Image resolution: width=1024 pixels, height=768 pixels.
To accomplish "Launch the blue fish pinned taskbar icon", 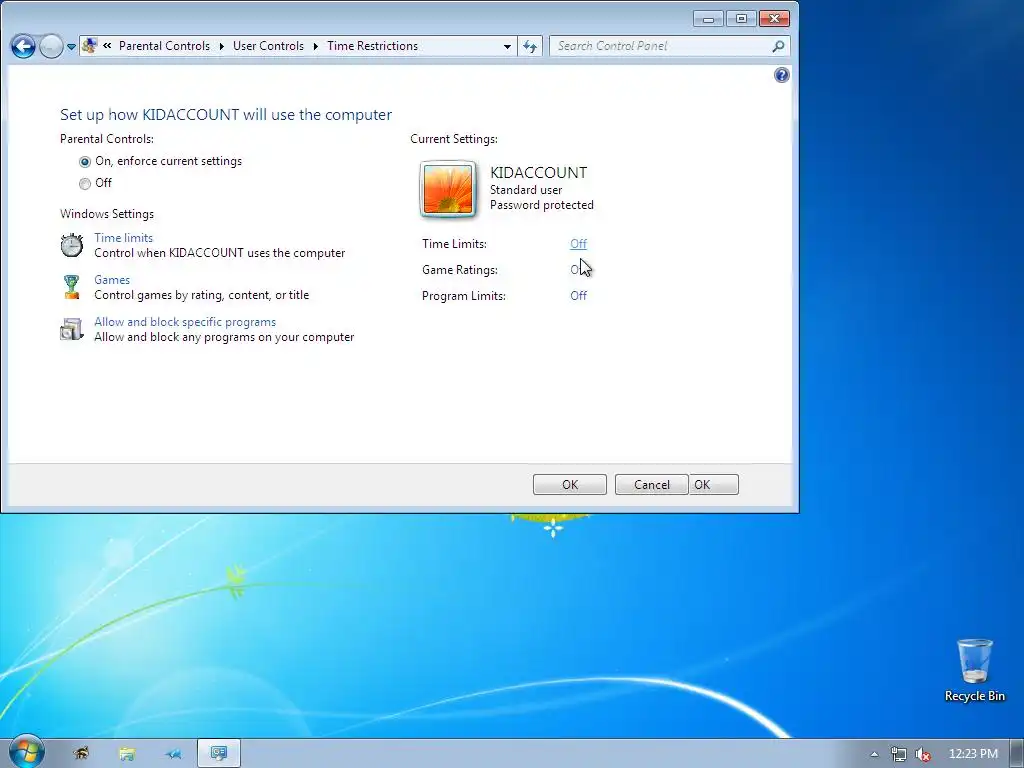I will (173, 754).
